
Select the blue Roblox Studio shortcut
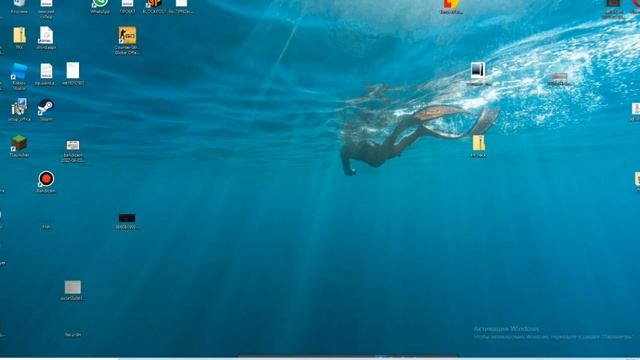coord(19,76)
